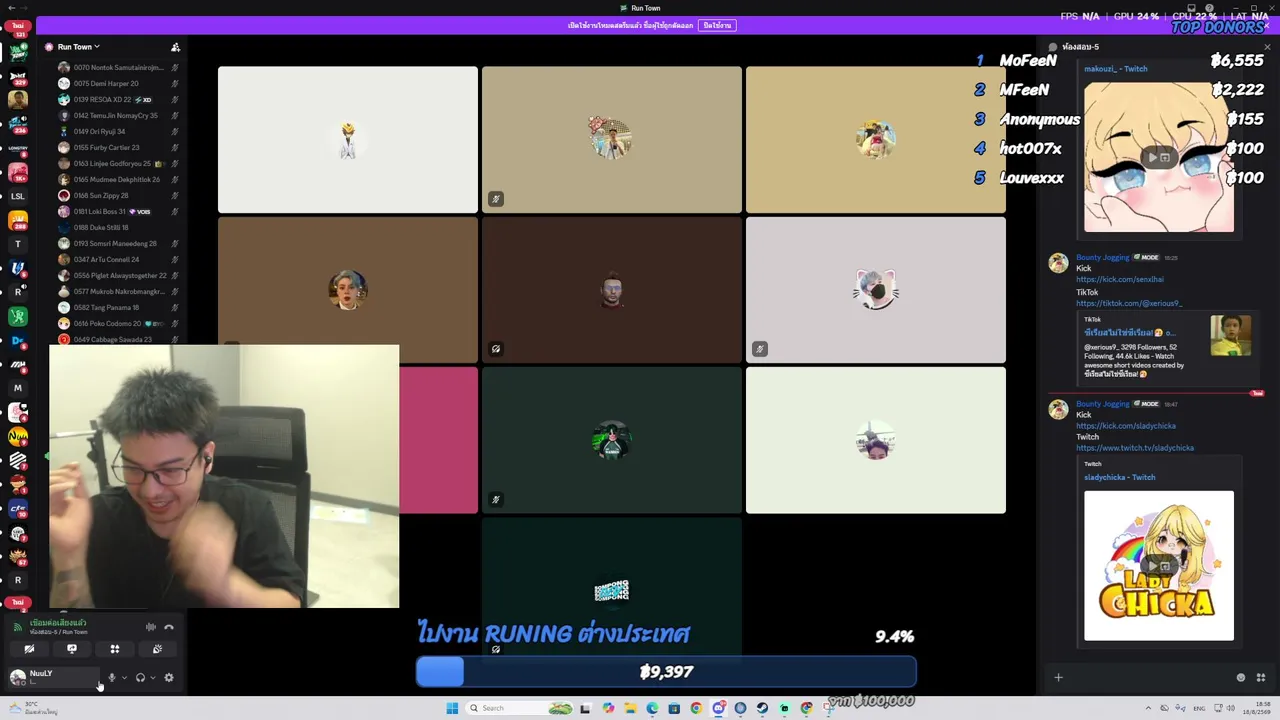This screenshot has width=1280, height=720.
Task: Open the volume control in system tray
Action: pos(1230,708)
